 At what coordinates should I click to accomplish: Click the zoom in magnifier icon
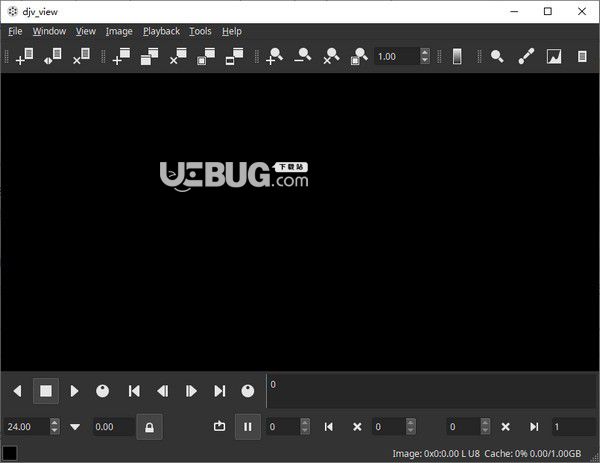pos(274,57)
